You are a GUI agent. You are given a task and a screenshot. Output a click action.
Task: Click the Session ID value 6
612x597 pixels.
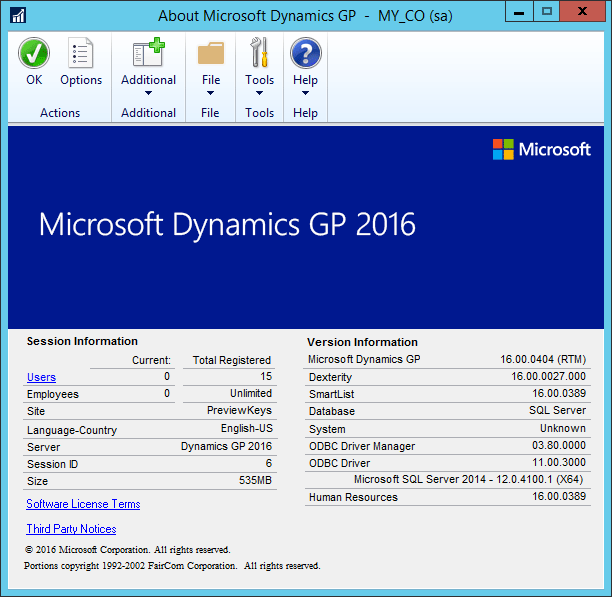coord(269,464)
